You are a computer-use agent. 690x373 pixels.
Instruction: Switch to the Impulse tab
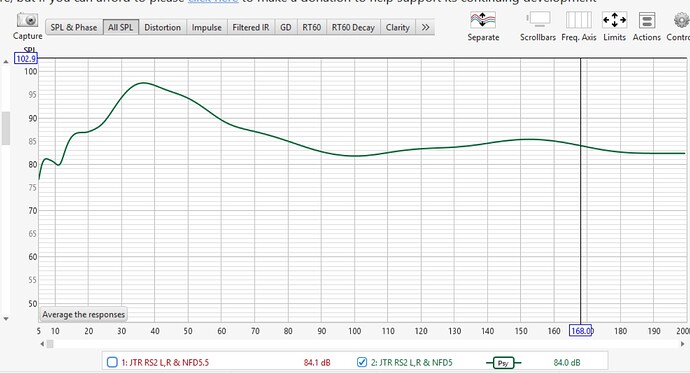[206, 27]
